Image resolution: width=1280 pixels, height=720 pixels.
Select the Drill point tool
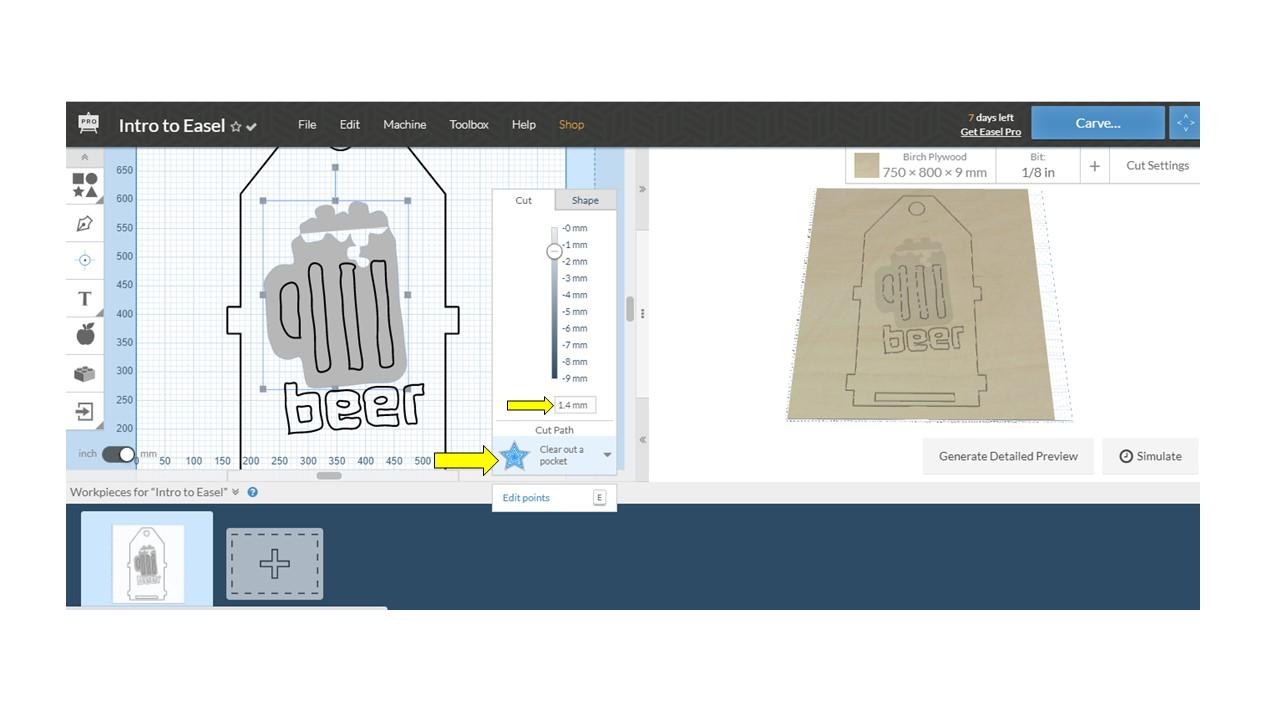click(85, 260)
